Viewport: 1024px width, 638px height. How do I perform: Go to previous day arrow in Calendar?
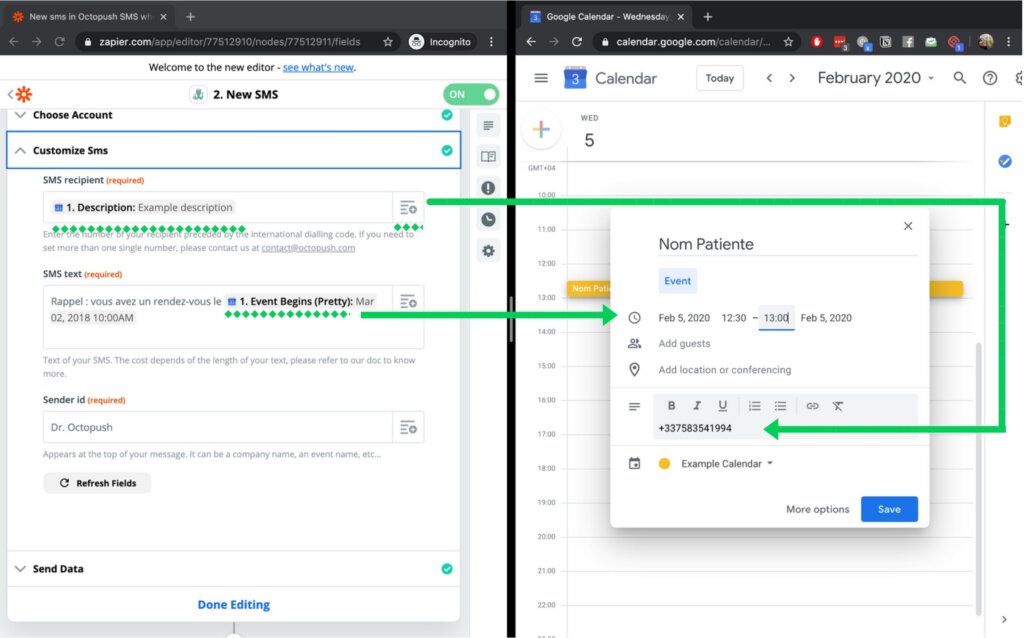click(x=769, y=78)
